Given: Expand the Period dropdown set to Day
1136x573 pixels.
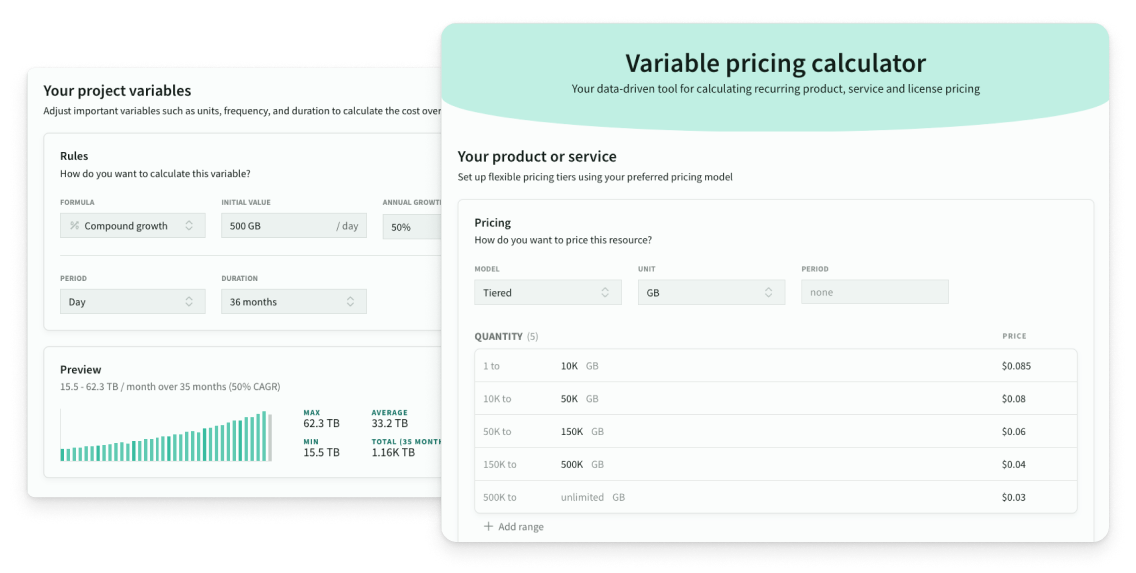Looking at the screenshot, I should click(133, 301).
